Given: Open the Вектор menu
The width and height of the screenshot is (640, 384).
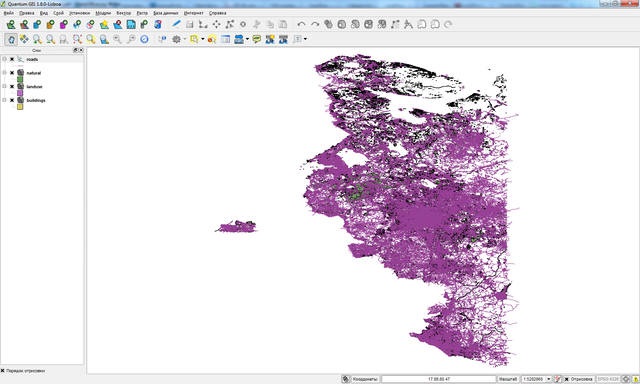Looking at the screenshot, I should [x=124, y=13].
